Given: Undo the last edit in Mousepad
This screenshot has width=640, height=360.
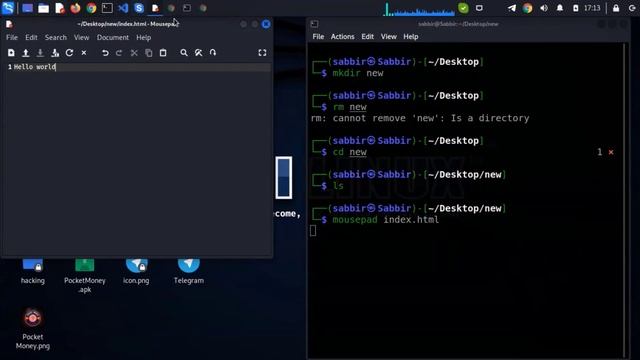Looking at the screenshot, I should coord(105,53).
